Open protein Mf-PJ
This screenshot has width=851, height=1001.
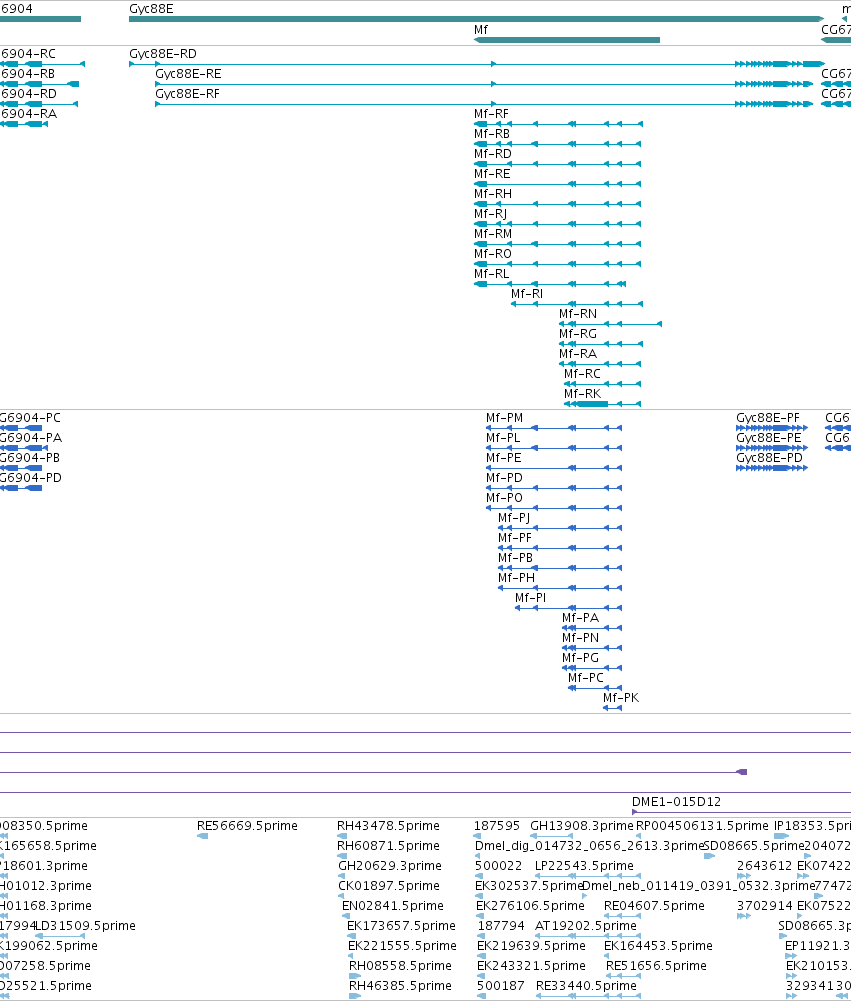click(x=514, y=518)
